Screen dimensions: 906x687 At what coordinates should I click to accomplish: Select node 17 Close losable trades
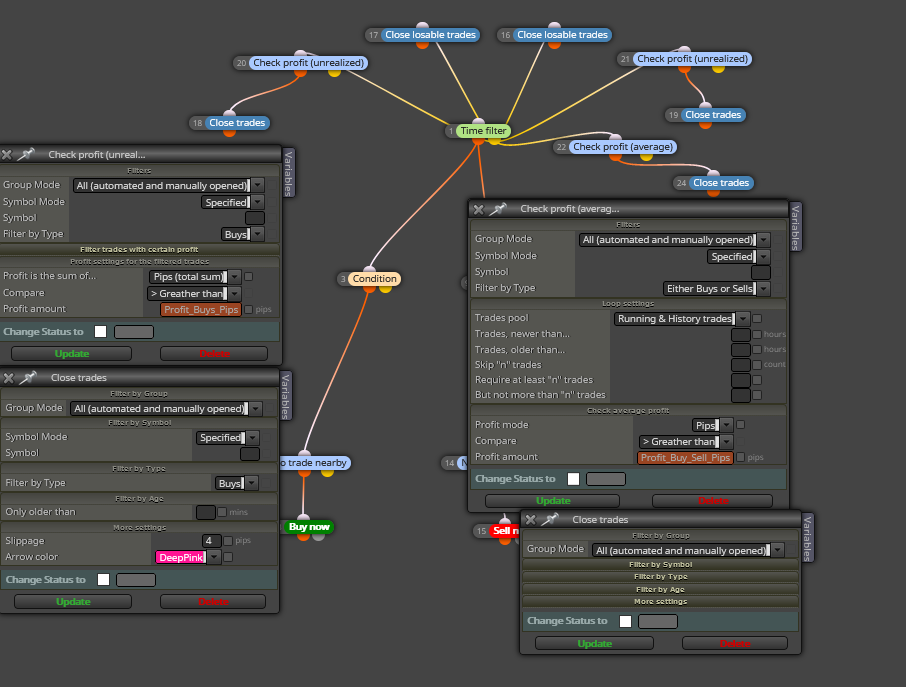[x=430, y=35]
